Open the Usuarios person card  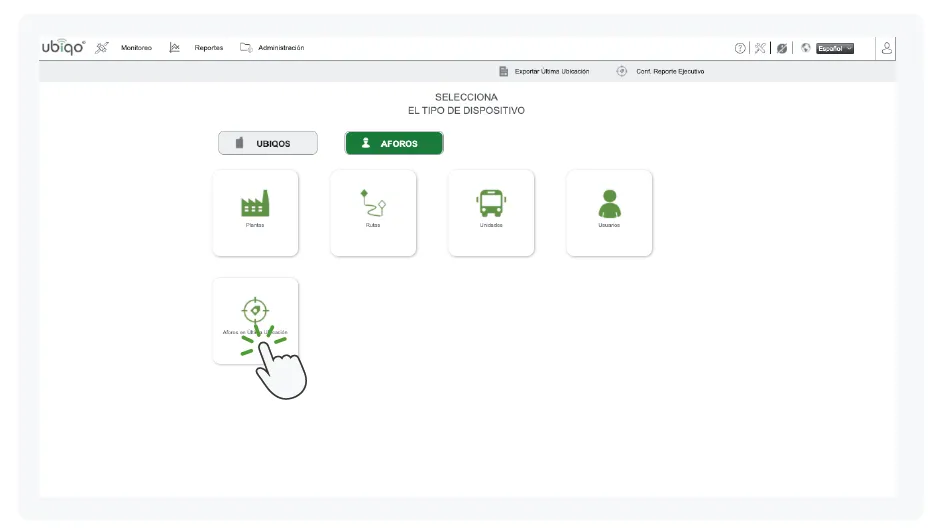(x=609, y=213)
